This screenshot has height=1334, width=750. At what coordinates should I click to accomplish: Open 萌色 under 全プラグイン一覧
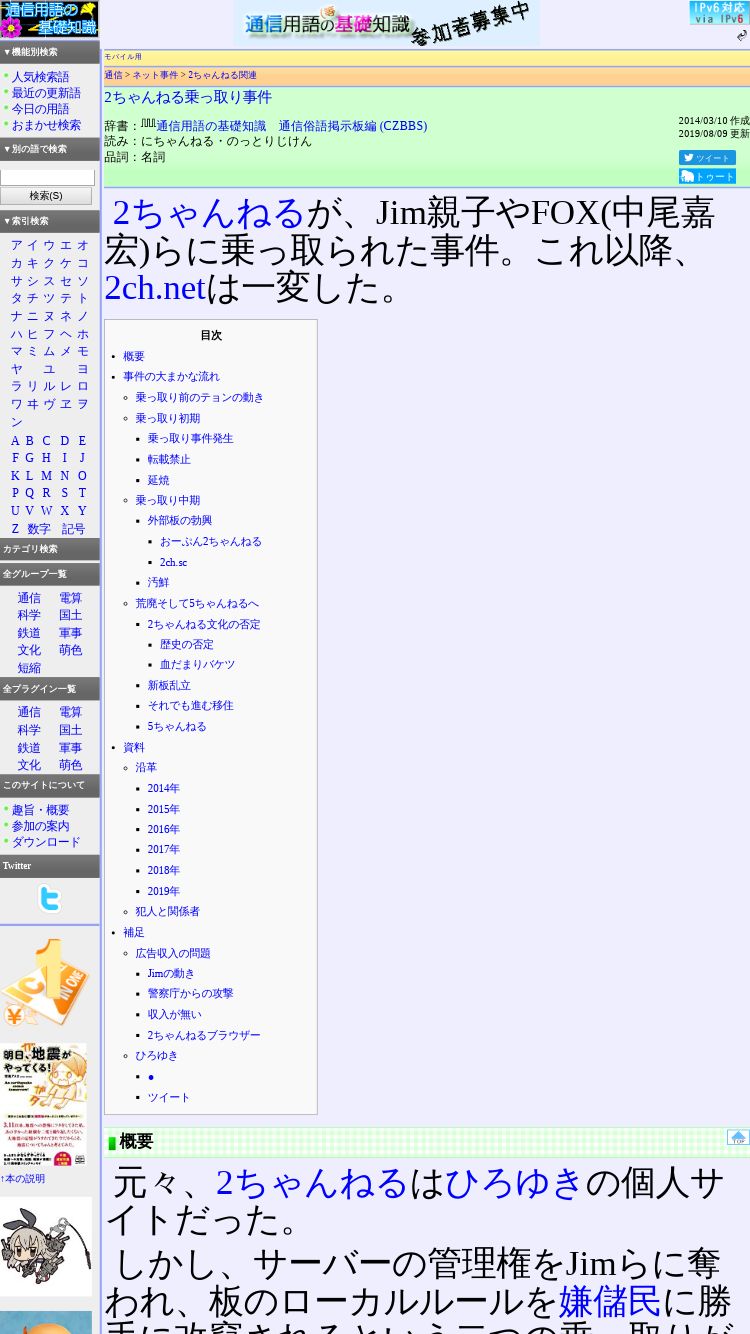pyautogui.click(x=70, y=765)
